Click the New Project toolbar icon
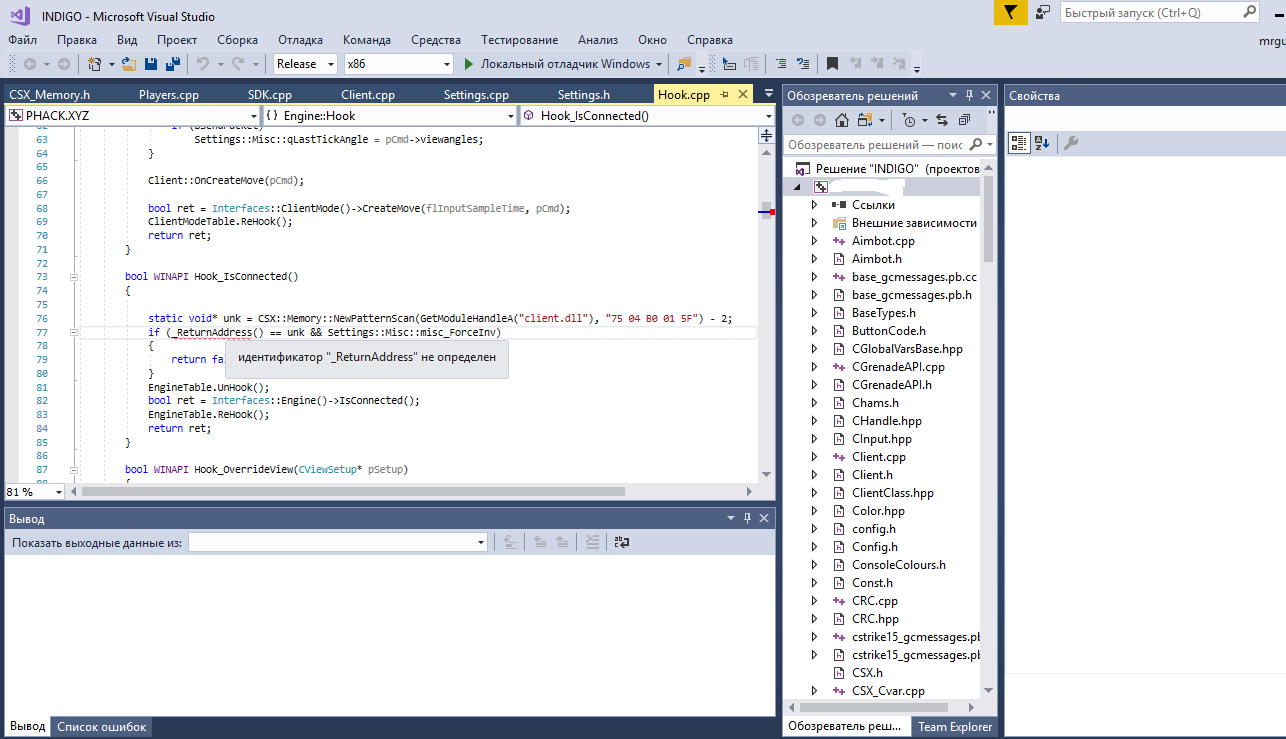 click(94, 64)
